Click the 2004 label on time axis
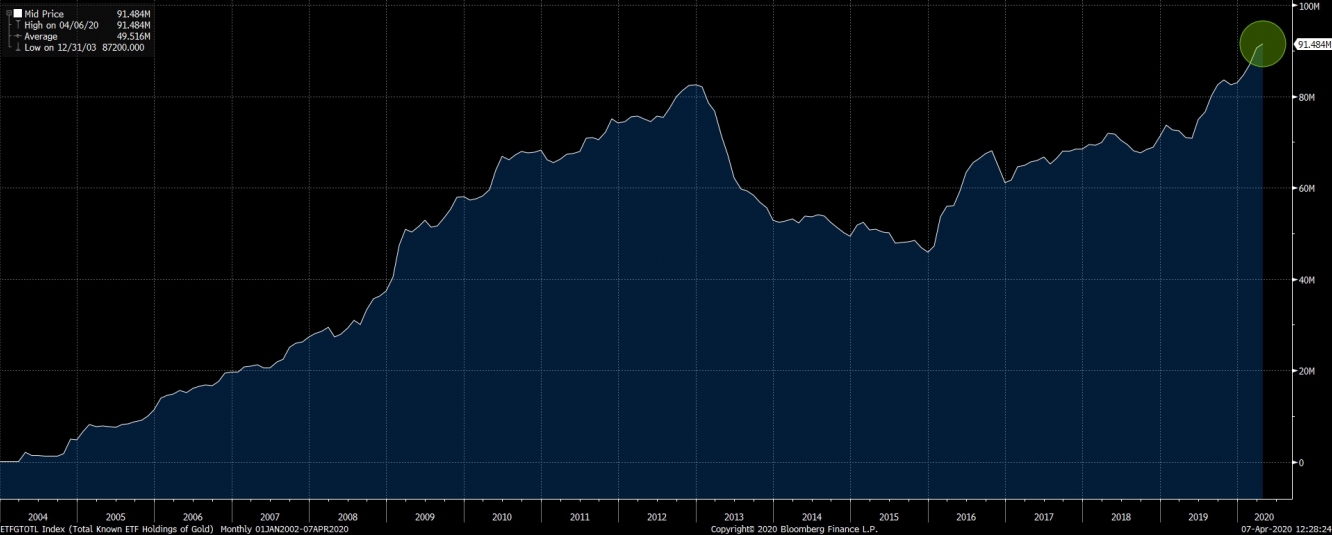Screen dimensions: 1332x535 click(x=38, y=517)
